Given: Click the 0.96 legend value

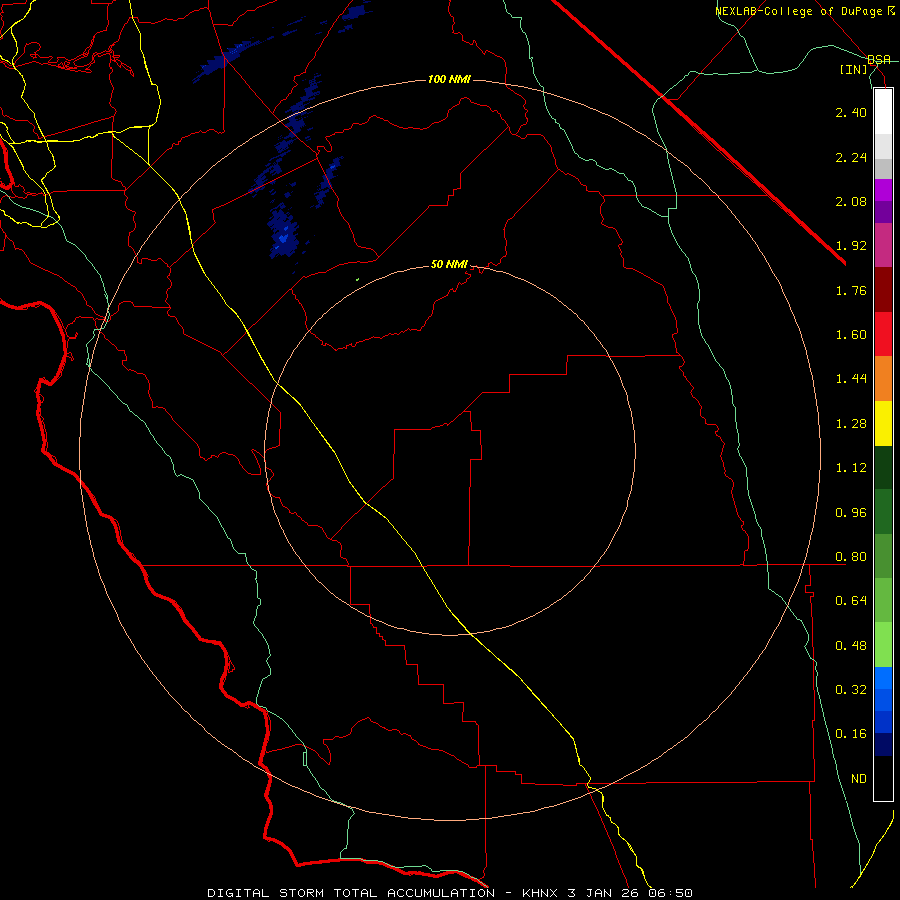Looking at the screenshot, I should coord(851,513).
